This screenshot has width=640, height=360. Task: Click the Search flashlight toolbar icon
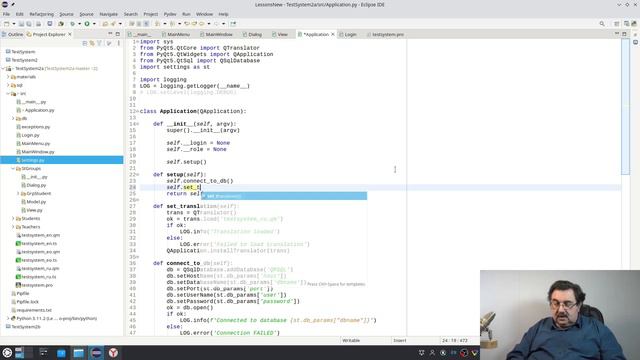pos(113,24)
